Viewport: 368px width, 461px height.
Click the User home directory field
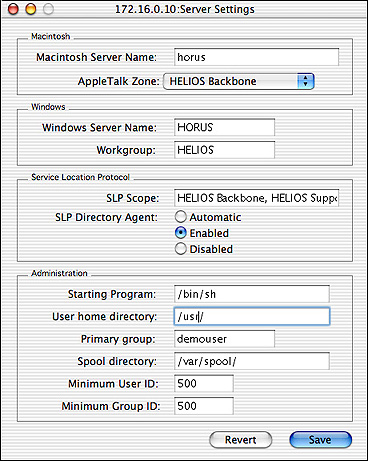click(252, 316)
